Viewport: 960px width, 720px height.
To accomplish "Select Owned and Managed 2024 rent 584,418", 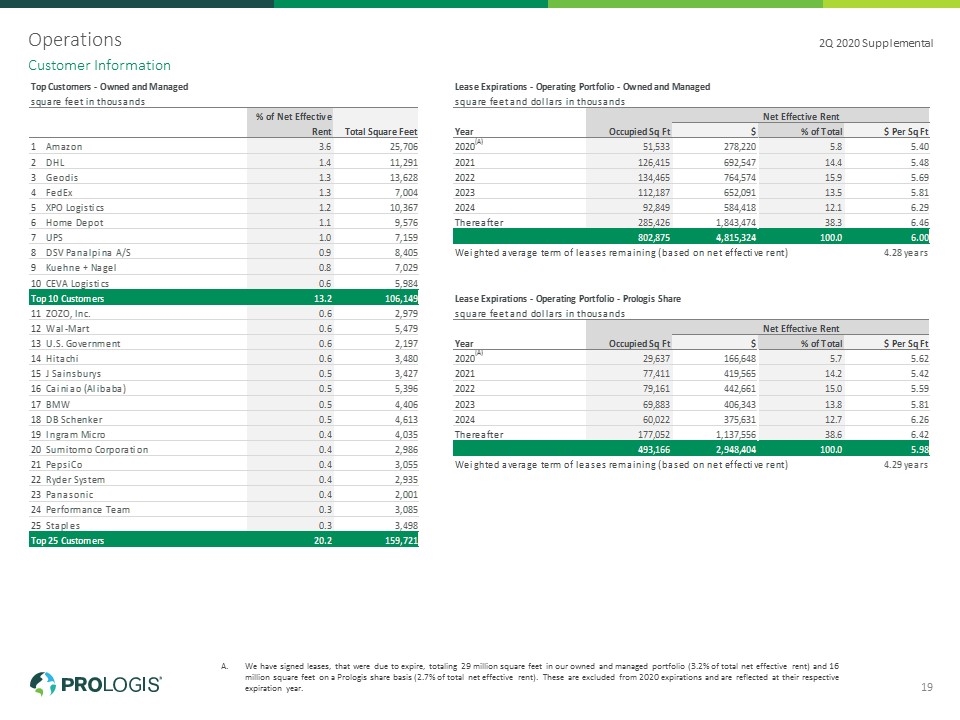I will pyautogui.click(x=740, y=208).
